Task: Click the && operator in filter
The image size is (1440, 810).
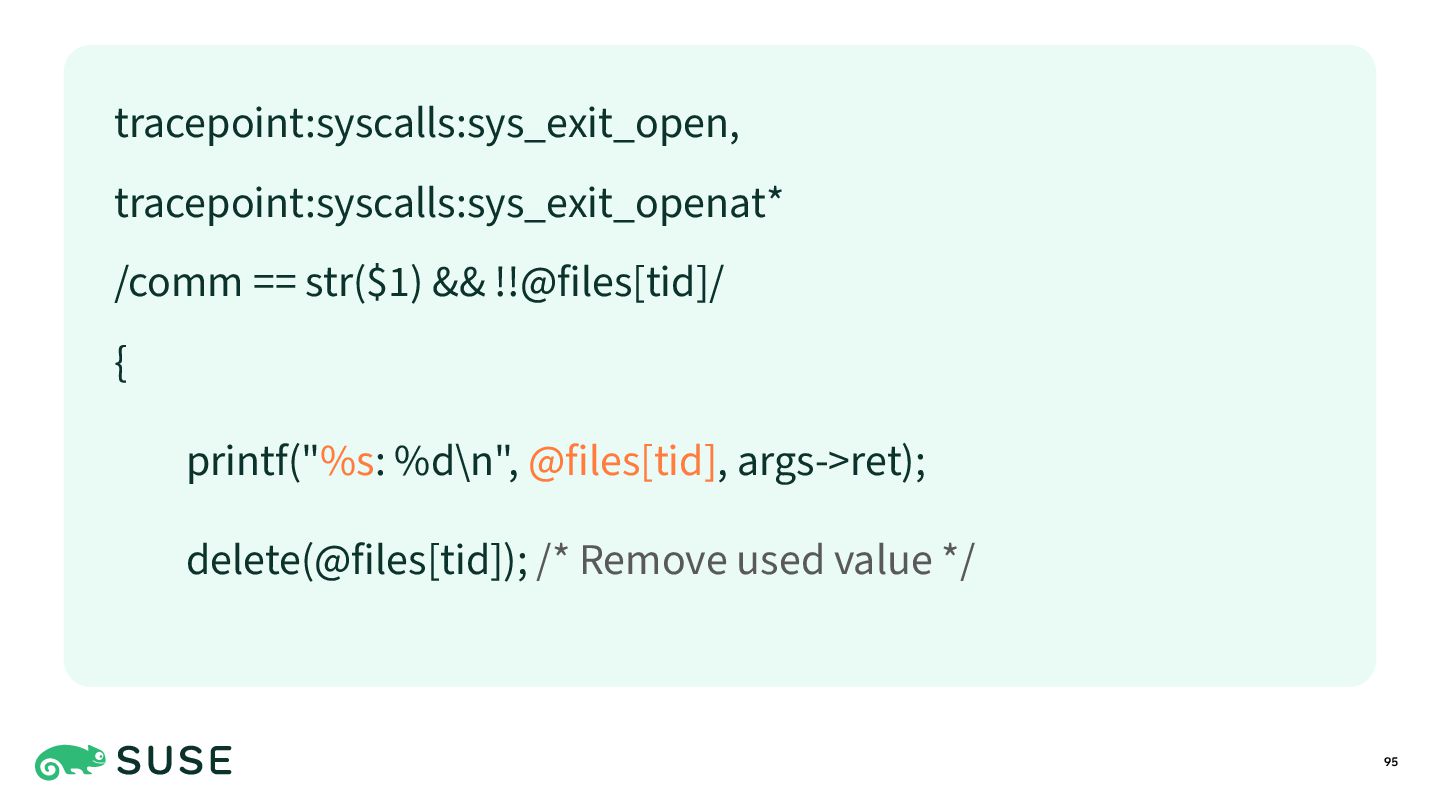Action: click(x=458, y=283)
